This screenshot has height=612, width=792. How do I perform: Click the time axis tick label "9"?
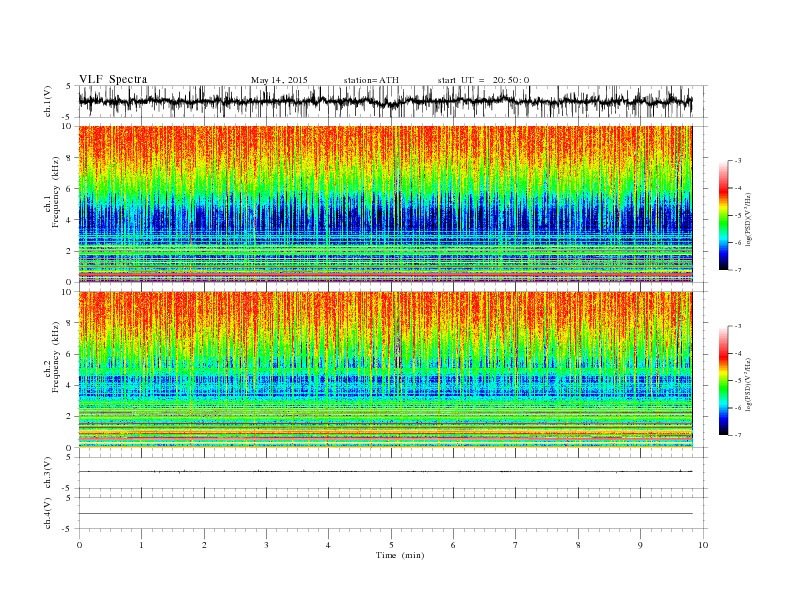640,545
